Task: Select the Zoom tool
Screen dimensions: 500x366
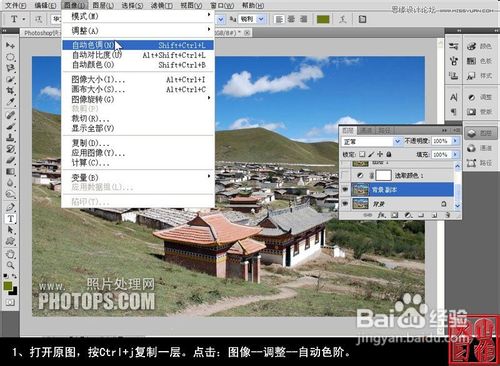Action: (x=10, y=265)
